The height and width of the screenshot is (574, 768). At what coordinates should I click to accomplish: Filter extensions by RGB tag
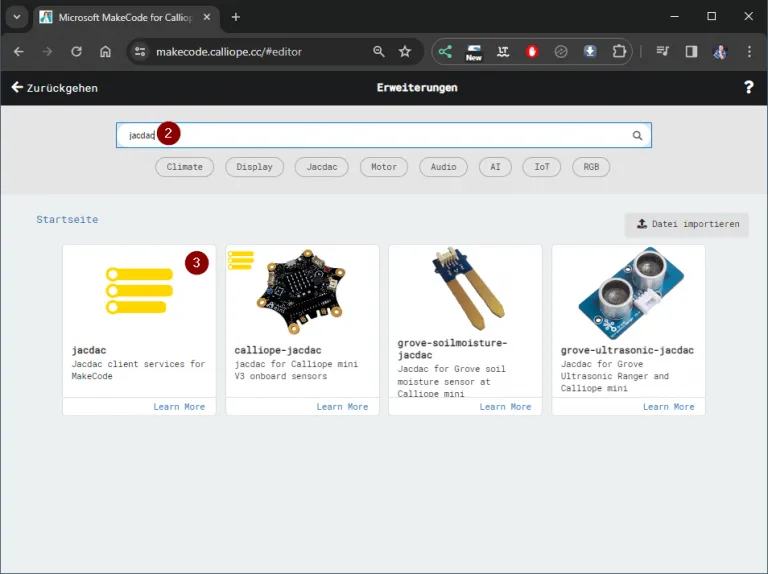coord(591,167)
